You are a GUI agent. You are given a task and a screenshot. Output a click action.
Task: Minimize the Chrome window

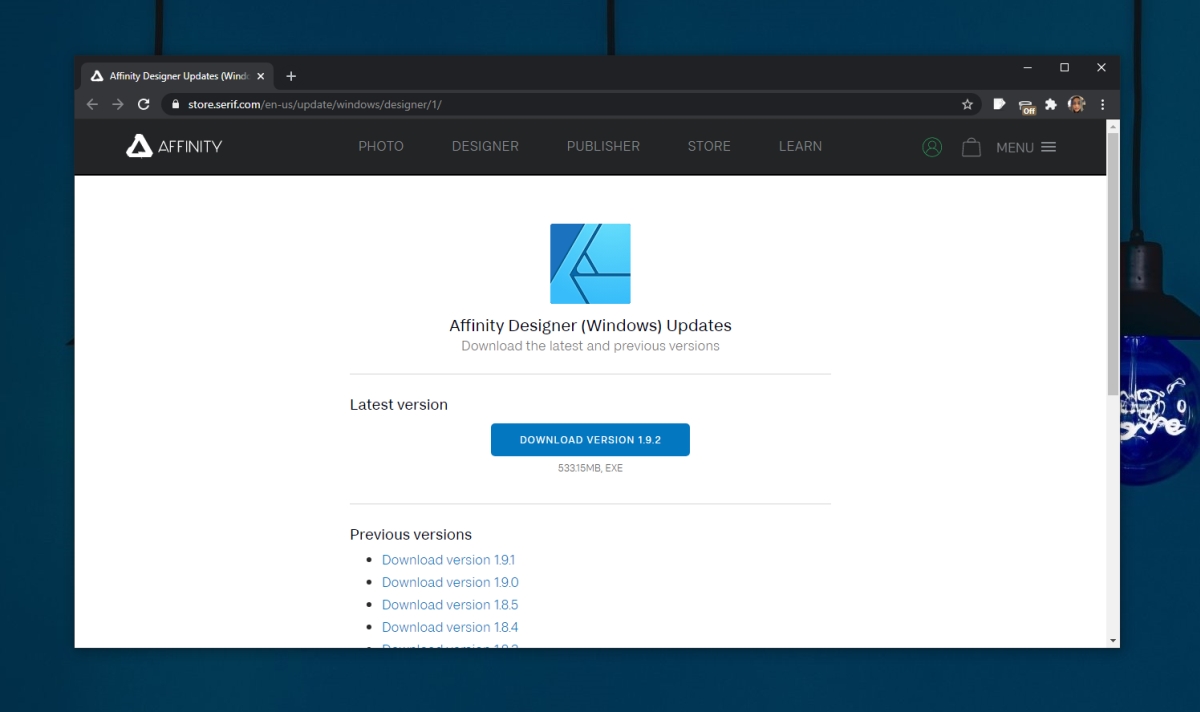point(1028,67)
